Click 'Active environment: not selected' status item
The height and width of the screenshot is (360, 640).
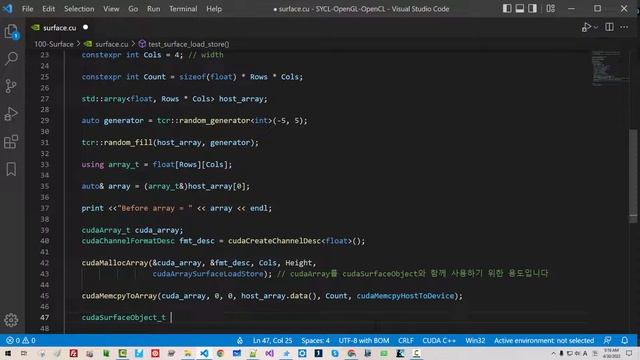(544, 340)
